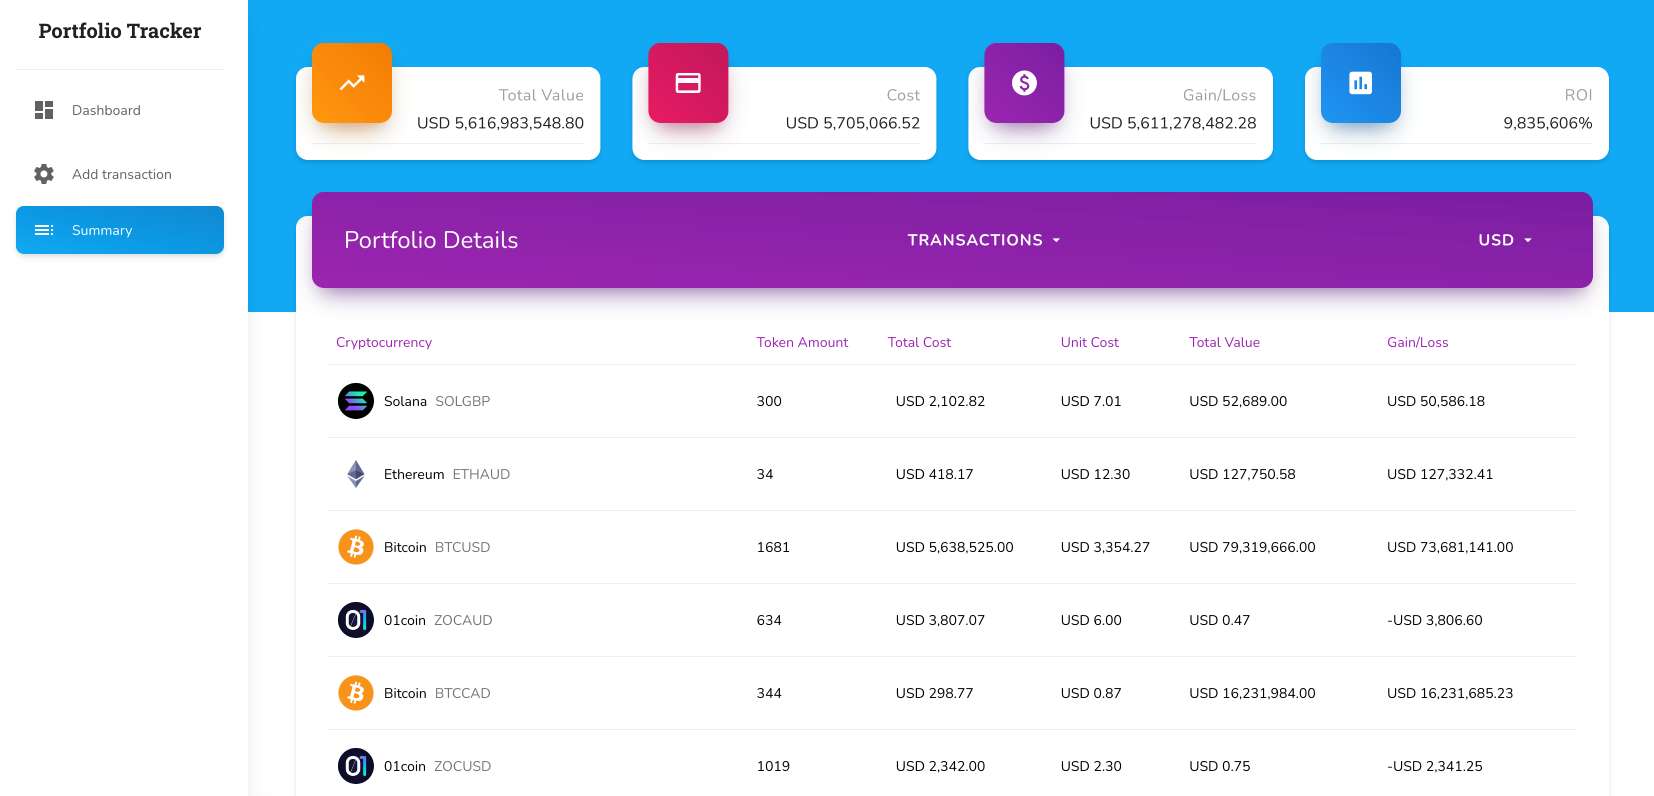Click the blue bar chart ROI icon

click(x=1360, y=83)
